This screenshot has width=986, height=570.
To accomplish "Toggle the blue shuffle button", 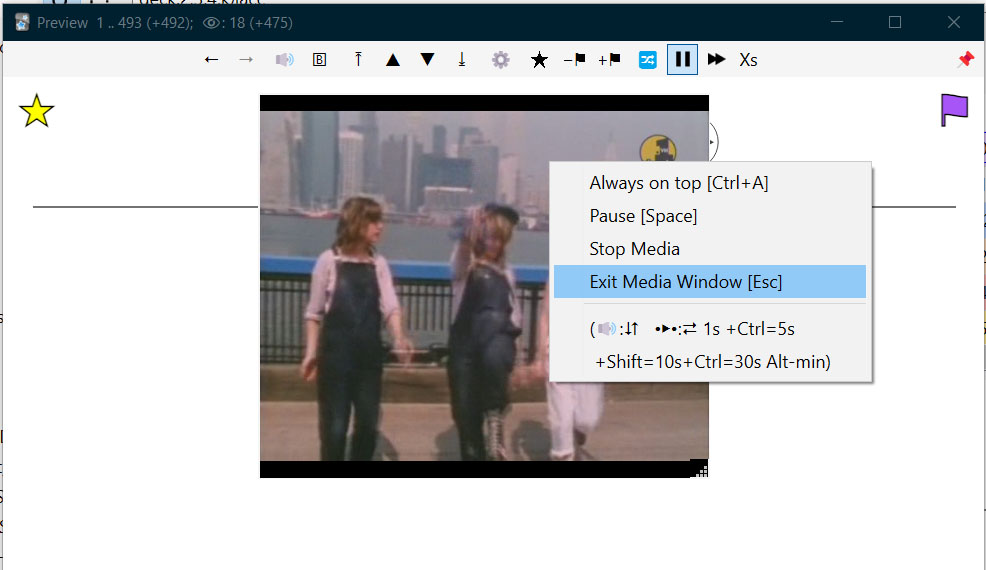I will tap(648, 60).
